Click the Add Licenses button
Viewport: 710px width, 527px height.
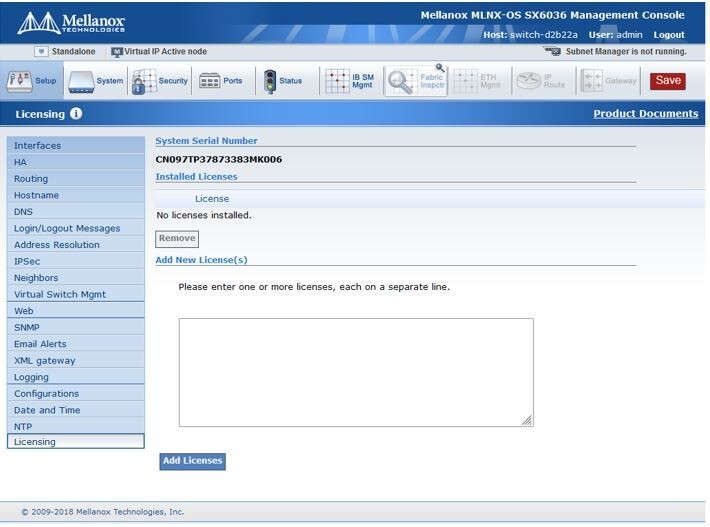coord(192,461)
